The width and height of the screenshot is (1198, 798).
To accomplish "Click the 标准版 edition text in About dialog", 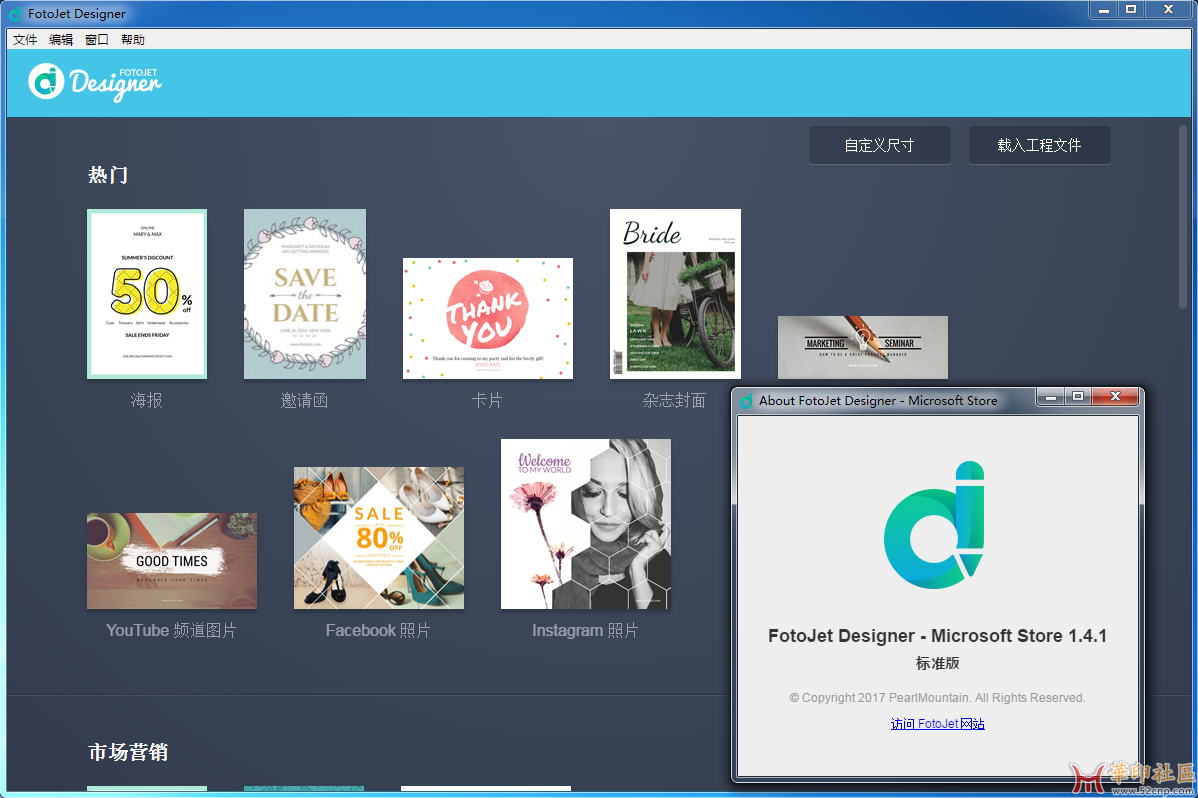I will pos(937,663).
